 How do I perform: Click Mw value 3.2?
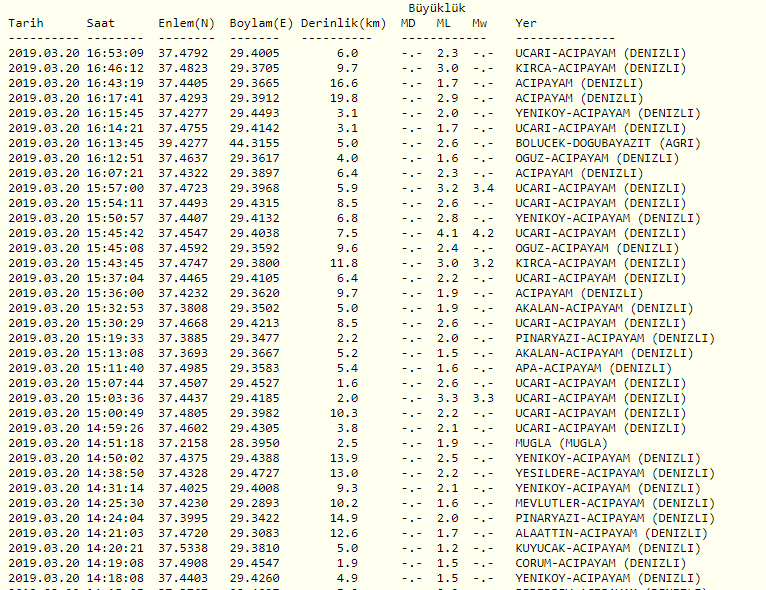click(483, 263)
